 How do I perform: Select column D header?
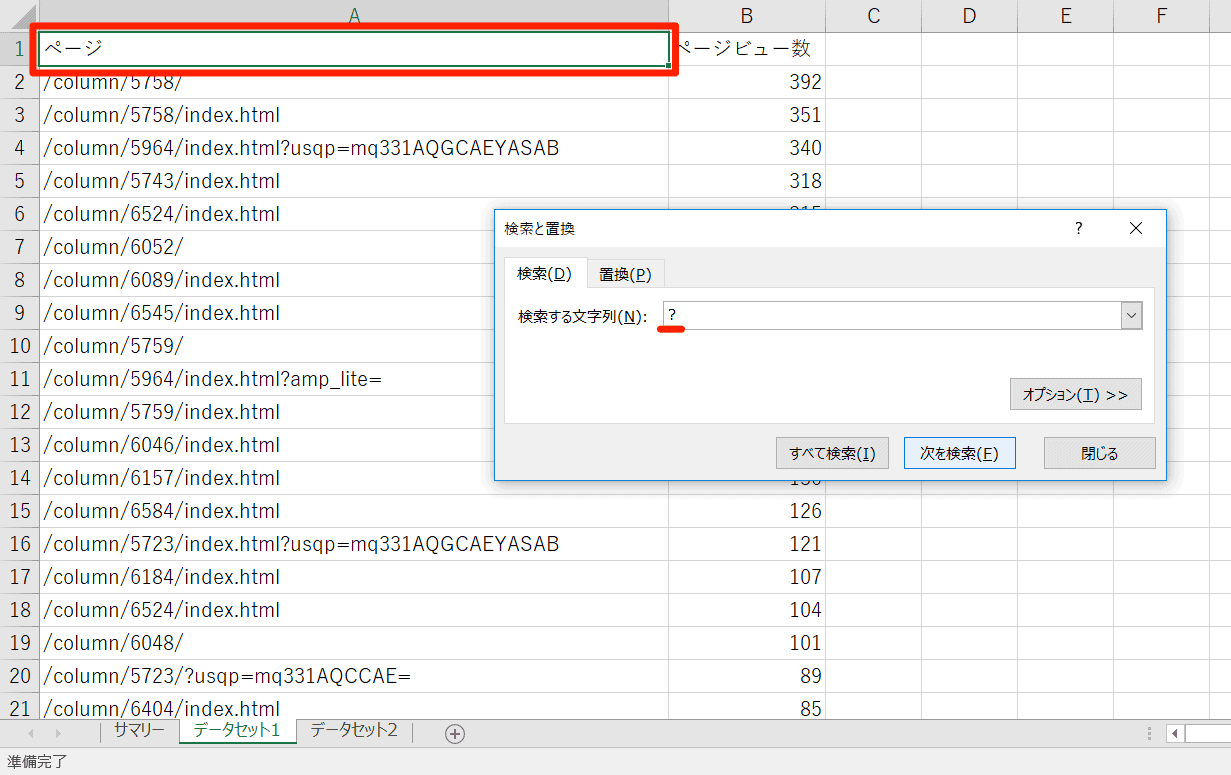coord(969,15)
